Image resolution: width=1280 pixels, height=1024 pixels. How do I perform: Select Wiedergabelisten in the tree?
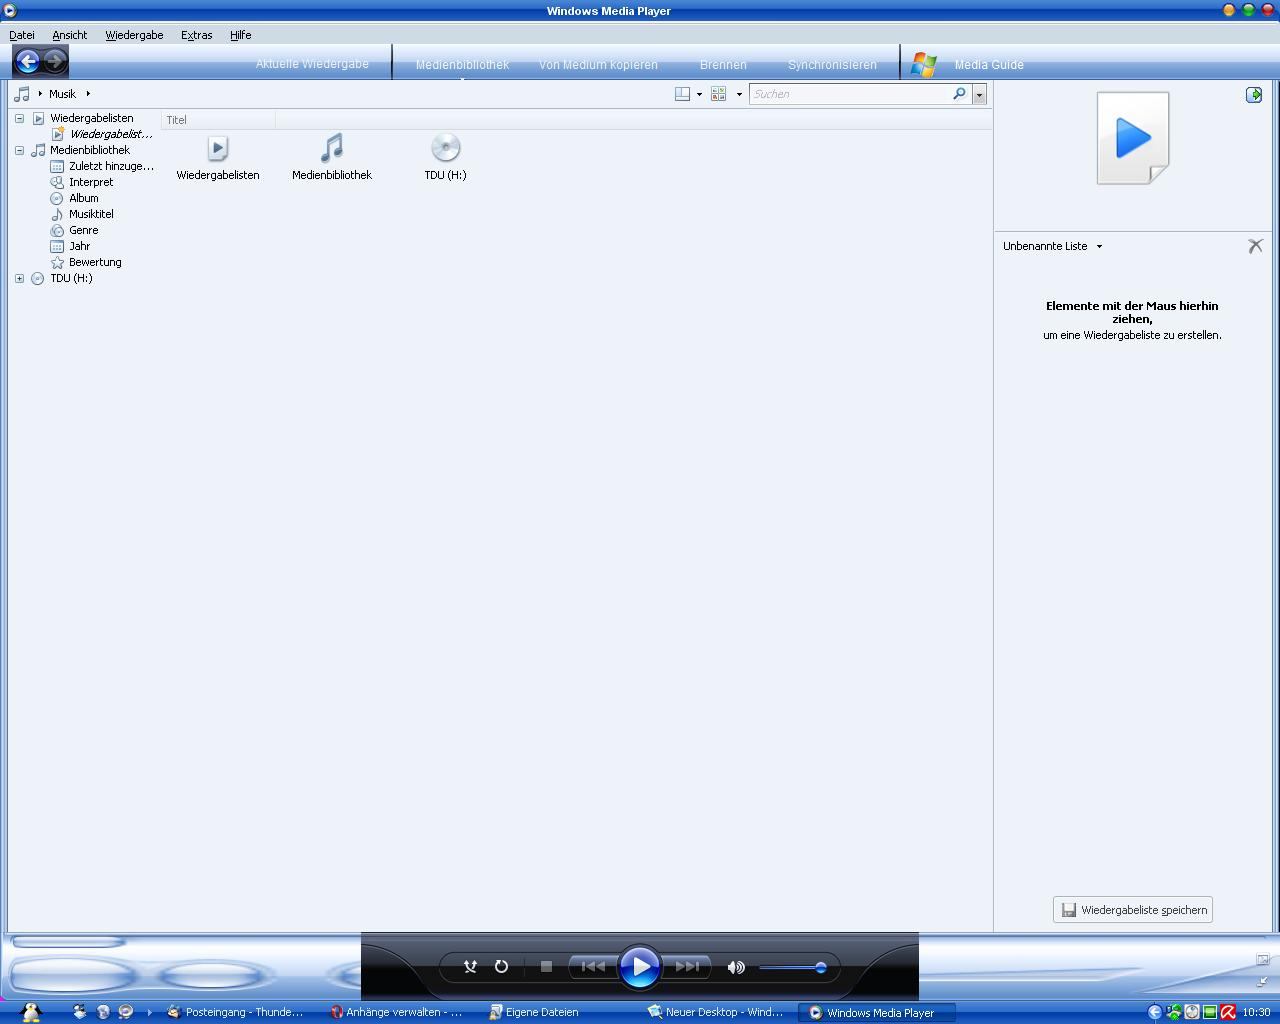[92, 118]
